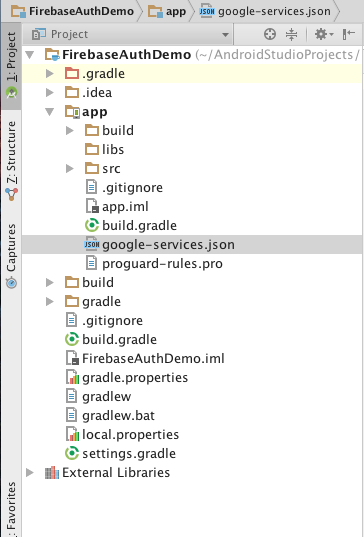Select the top-level gradle folder name
364x537 pixels.
tap(101, 302)
